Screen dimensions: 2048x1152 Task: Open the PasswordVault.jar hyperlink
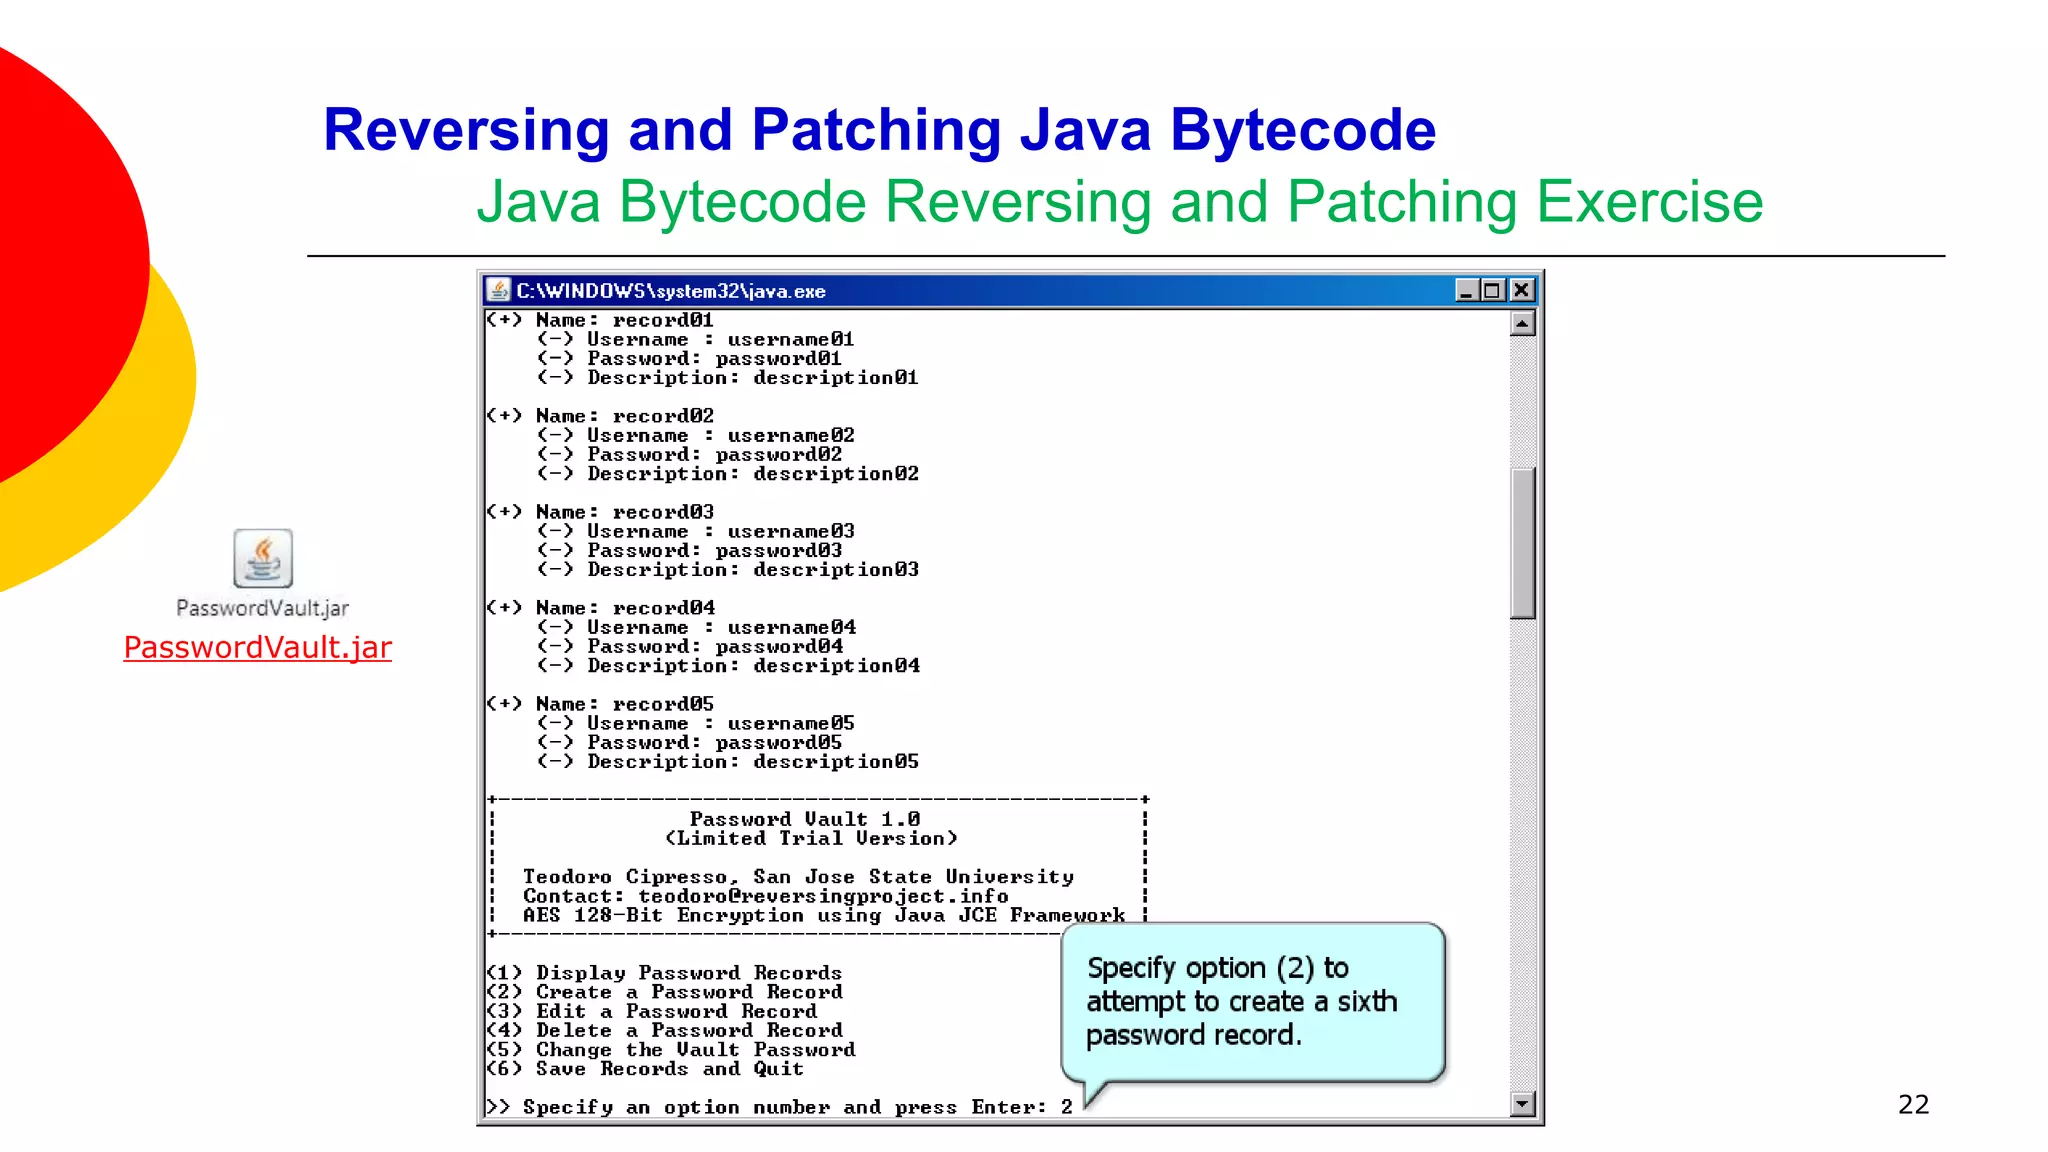click(257, 647)
